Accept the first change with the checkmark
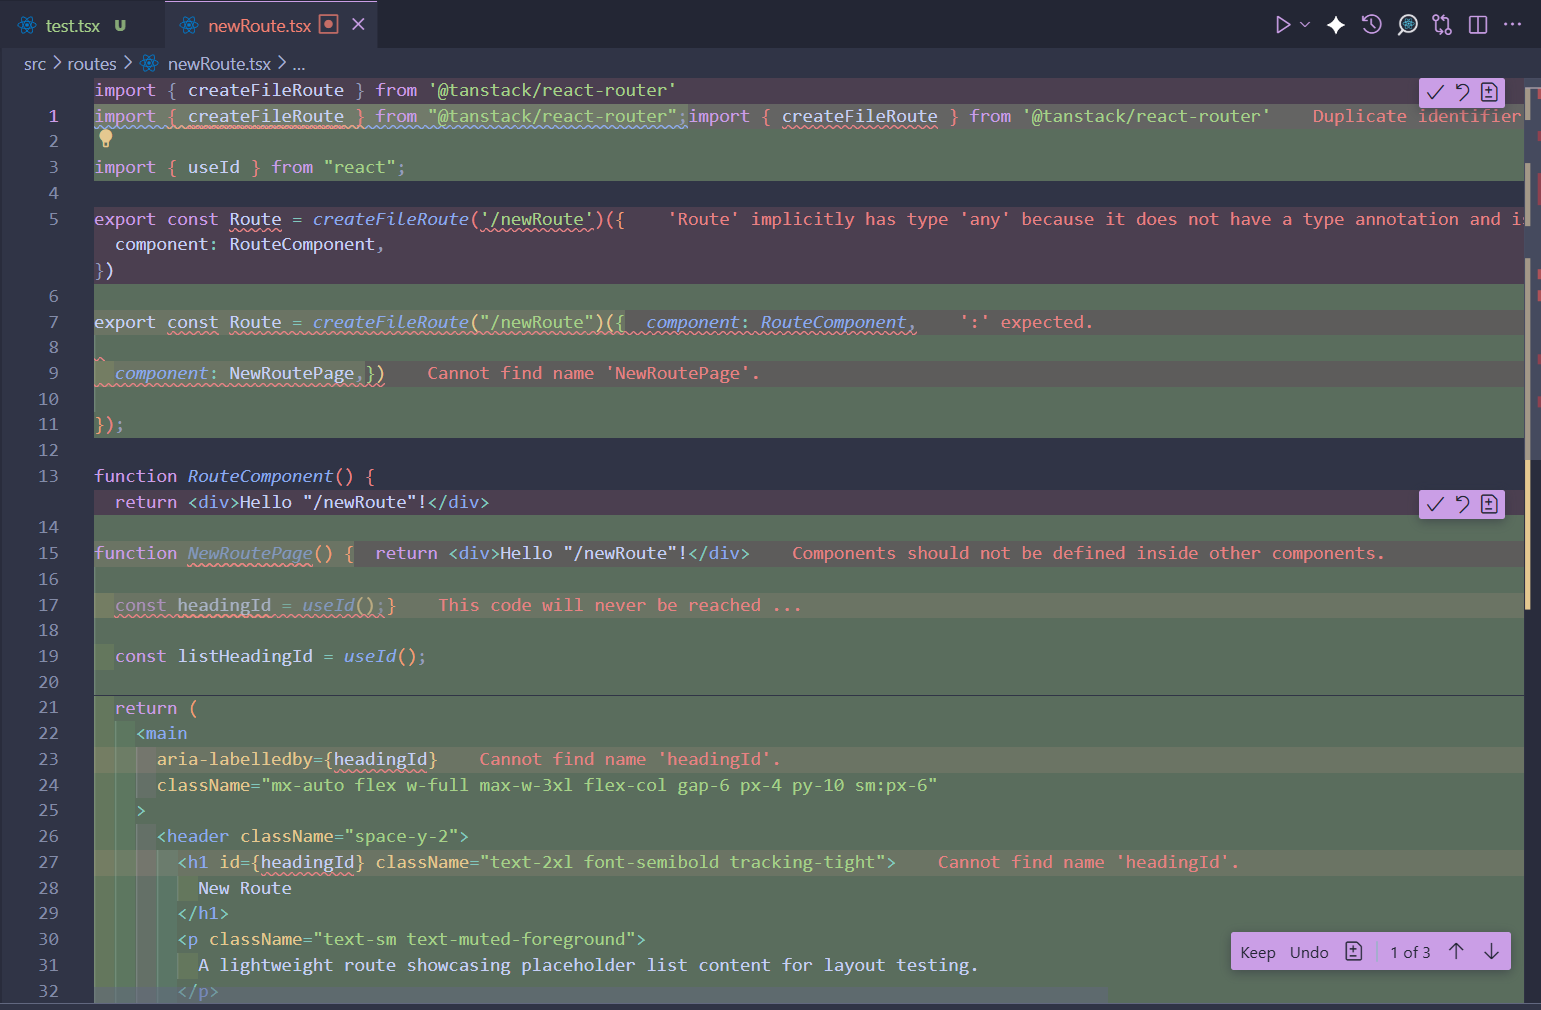Image resolution: width=1541 pixels, height=1010 pixels. [1435, 93]
